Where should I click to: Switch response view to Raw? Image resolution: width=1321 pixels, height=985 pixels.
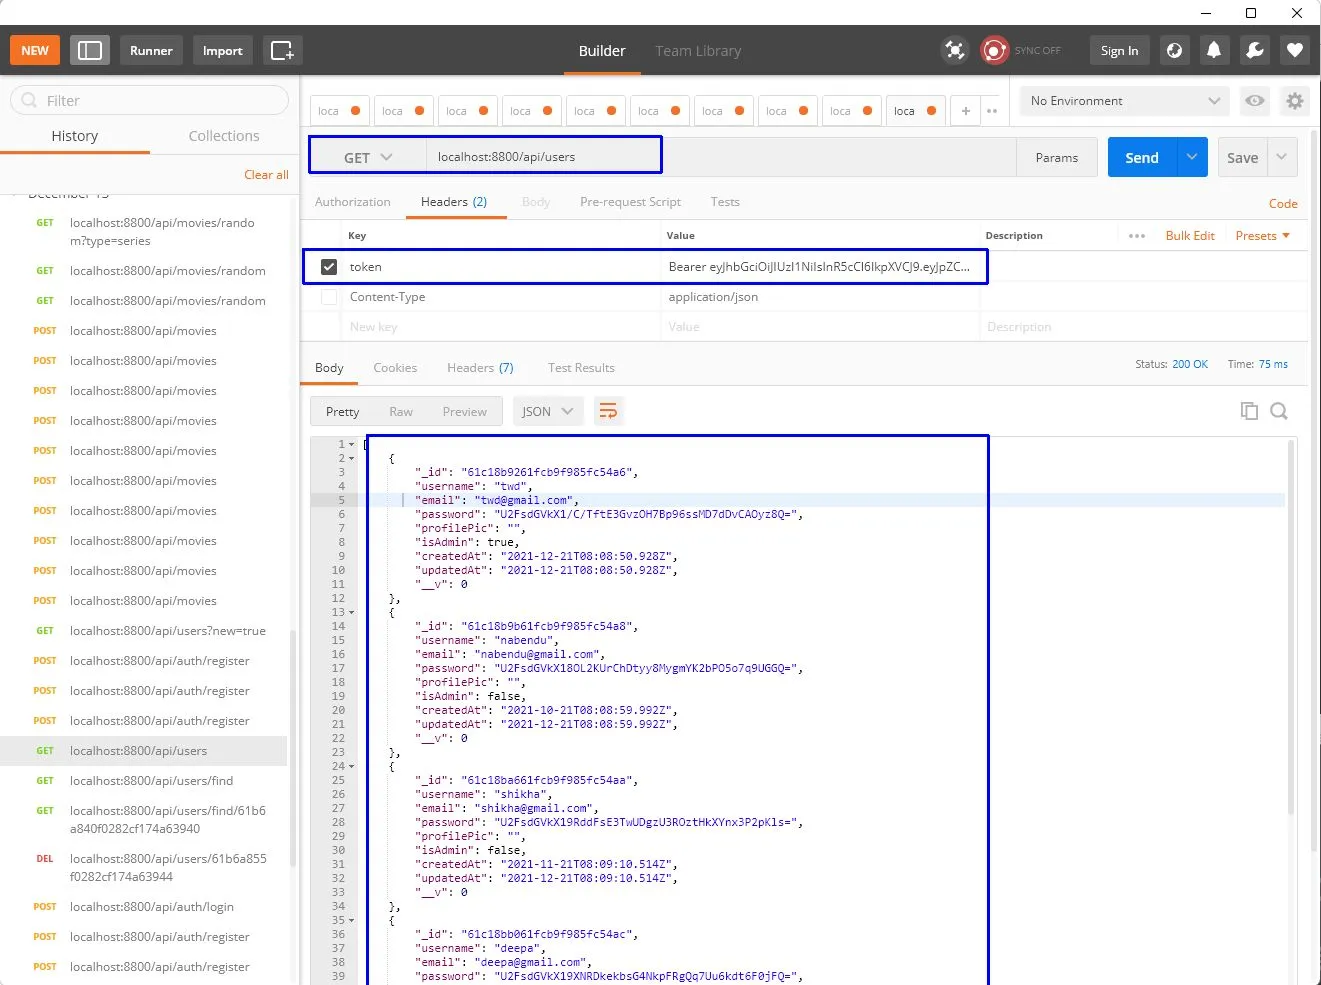point(401,412)
